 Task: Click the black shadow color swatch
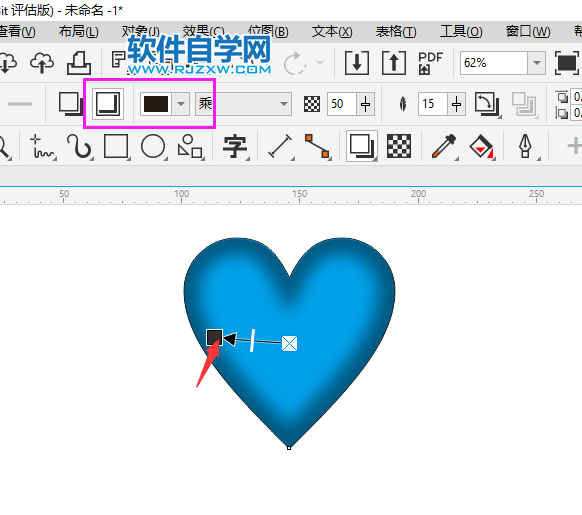click(x=156, y=104)
